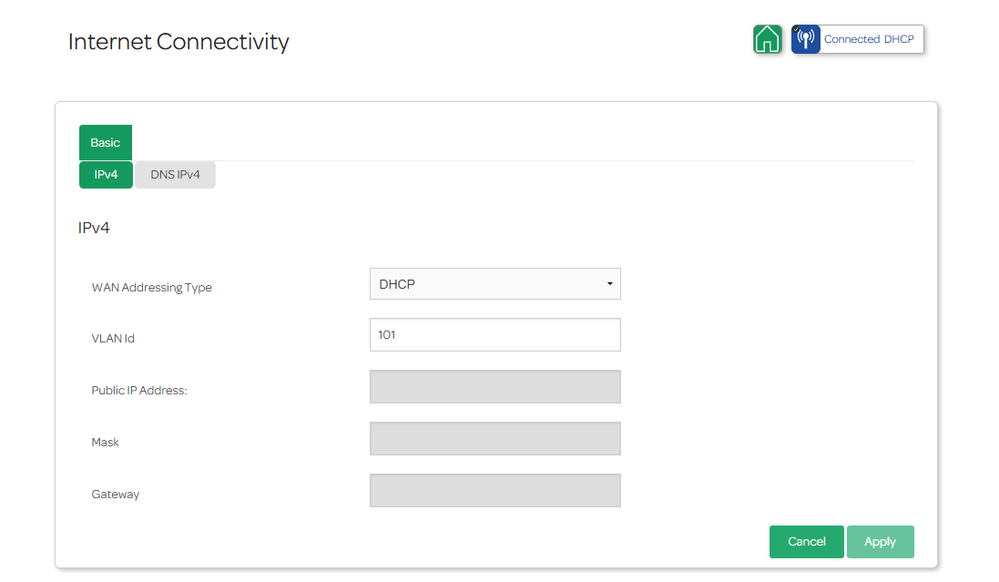Screen dimensions: 999x582
Task: Go to the home page icon
Action: (x=767, y=39)
